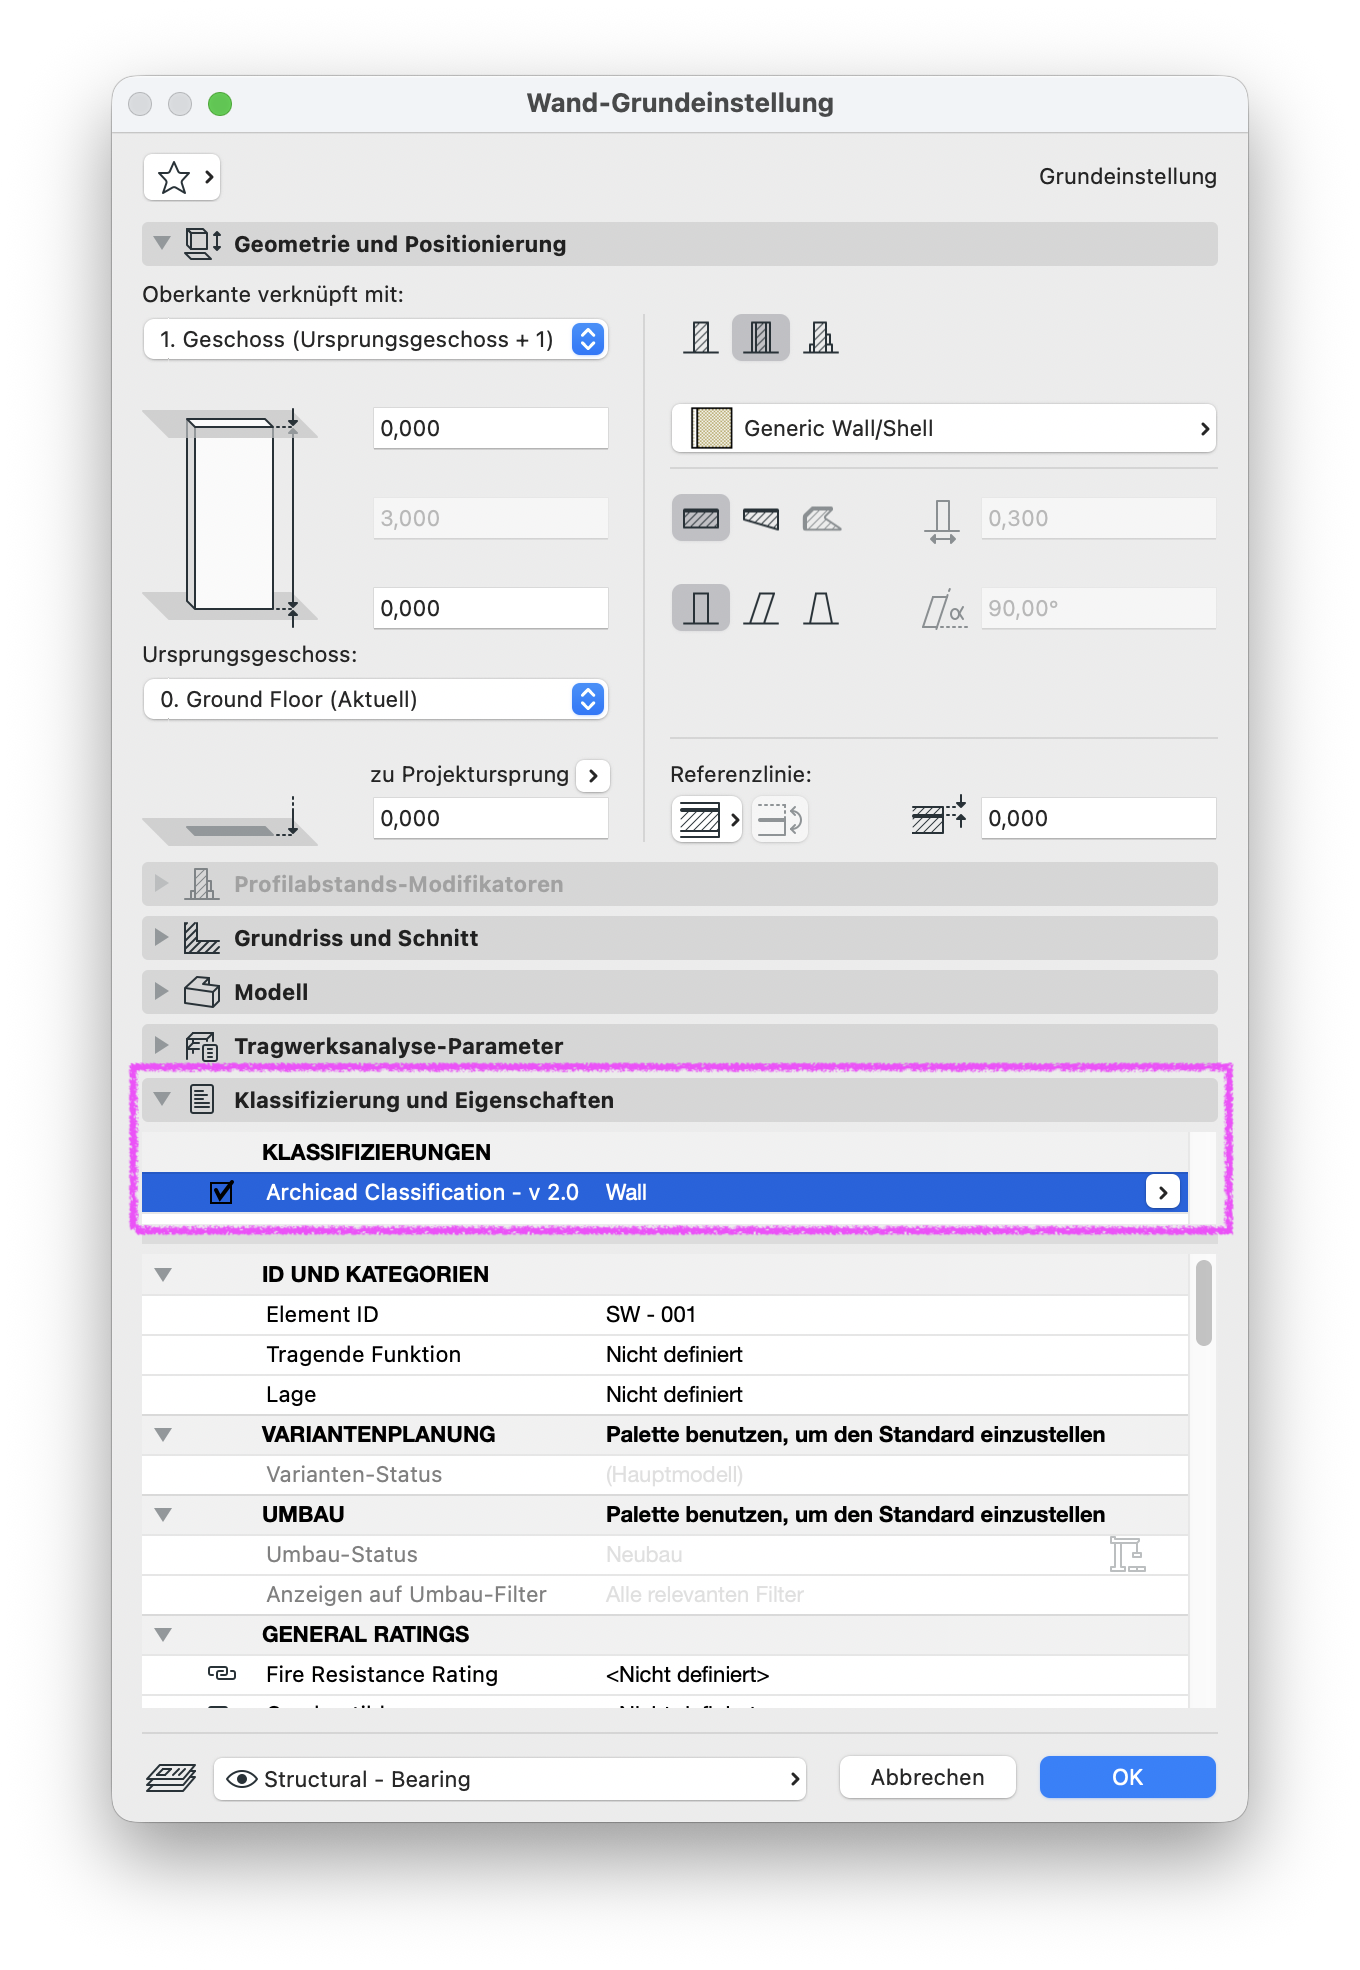Collapse VARIANTENPLANUNG group
This screenshot has width=1360, height=1970.
coord(163,1435)
